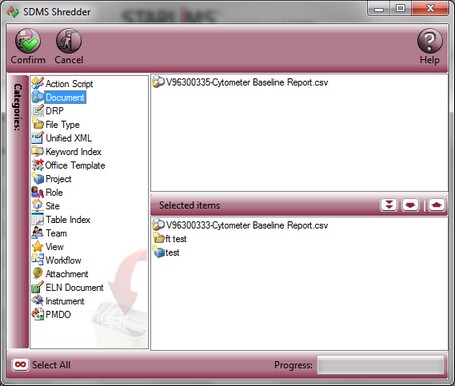Click the Help text label
Screen dimensions: 455x386
tap(429, 60)
